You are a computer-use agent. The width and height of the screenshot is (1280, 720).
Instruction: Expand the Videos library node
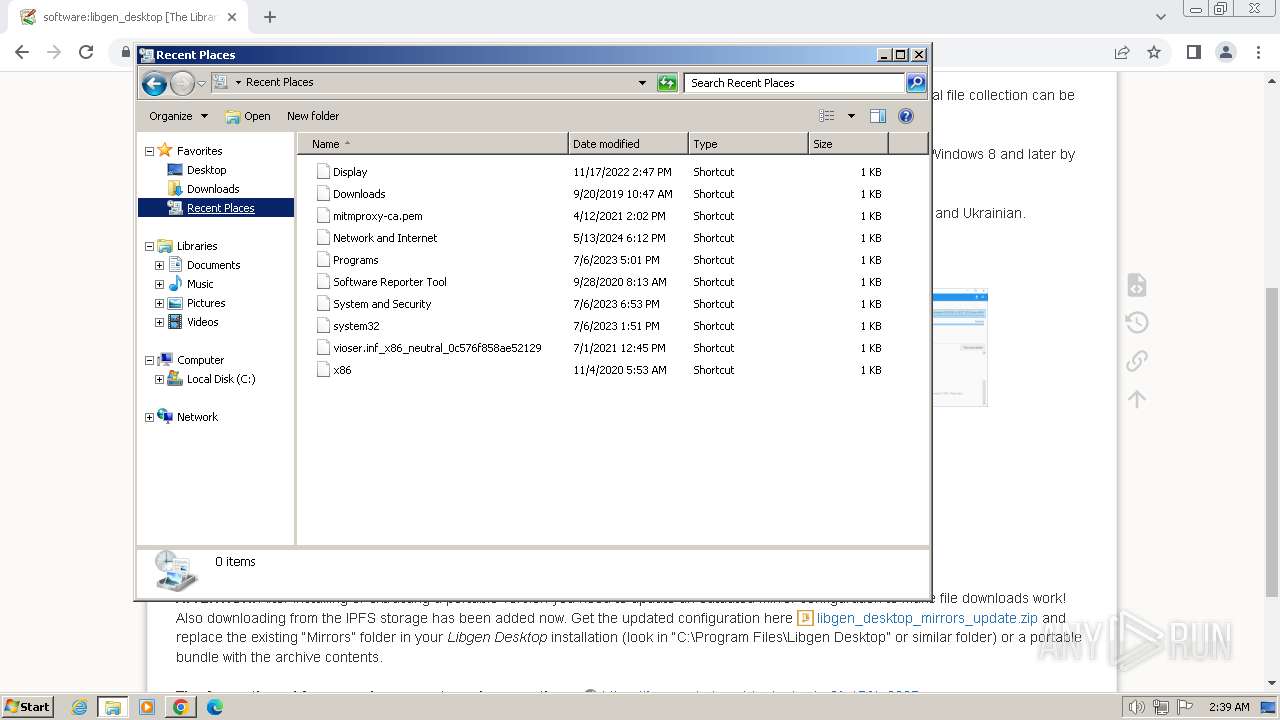(x=159, y=322)
